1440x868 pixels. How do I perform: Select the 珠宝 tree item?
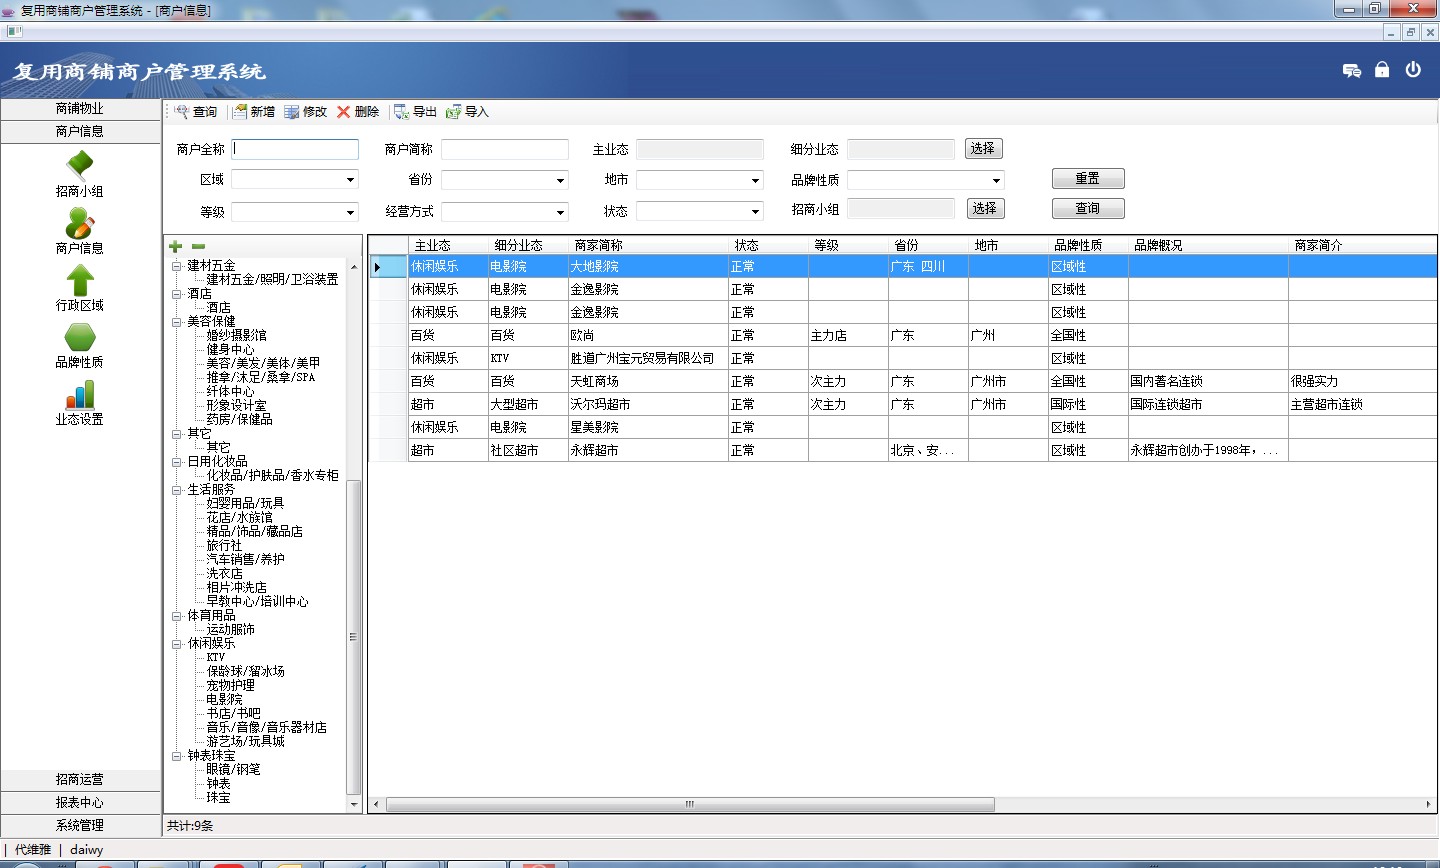tap(218, 798)
